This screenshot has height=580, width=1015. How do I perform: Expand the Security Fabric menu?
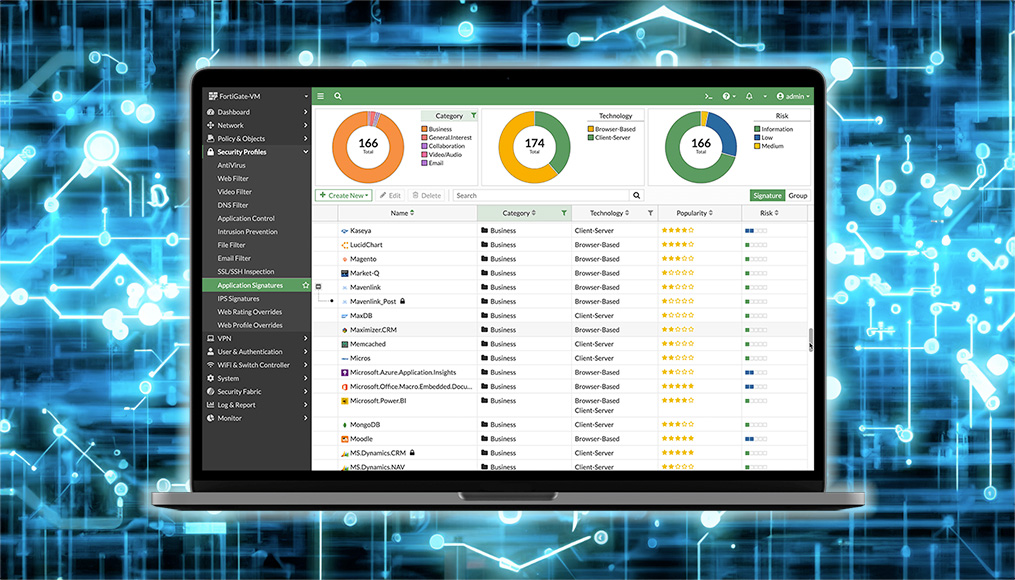tap(257, 392)
